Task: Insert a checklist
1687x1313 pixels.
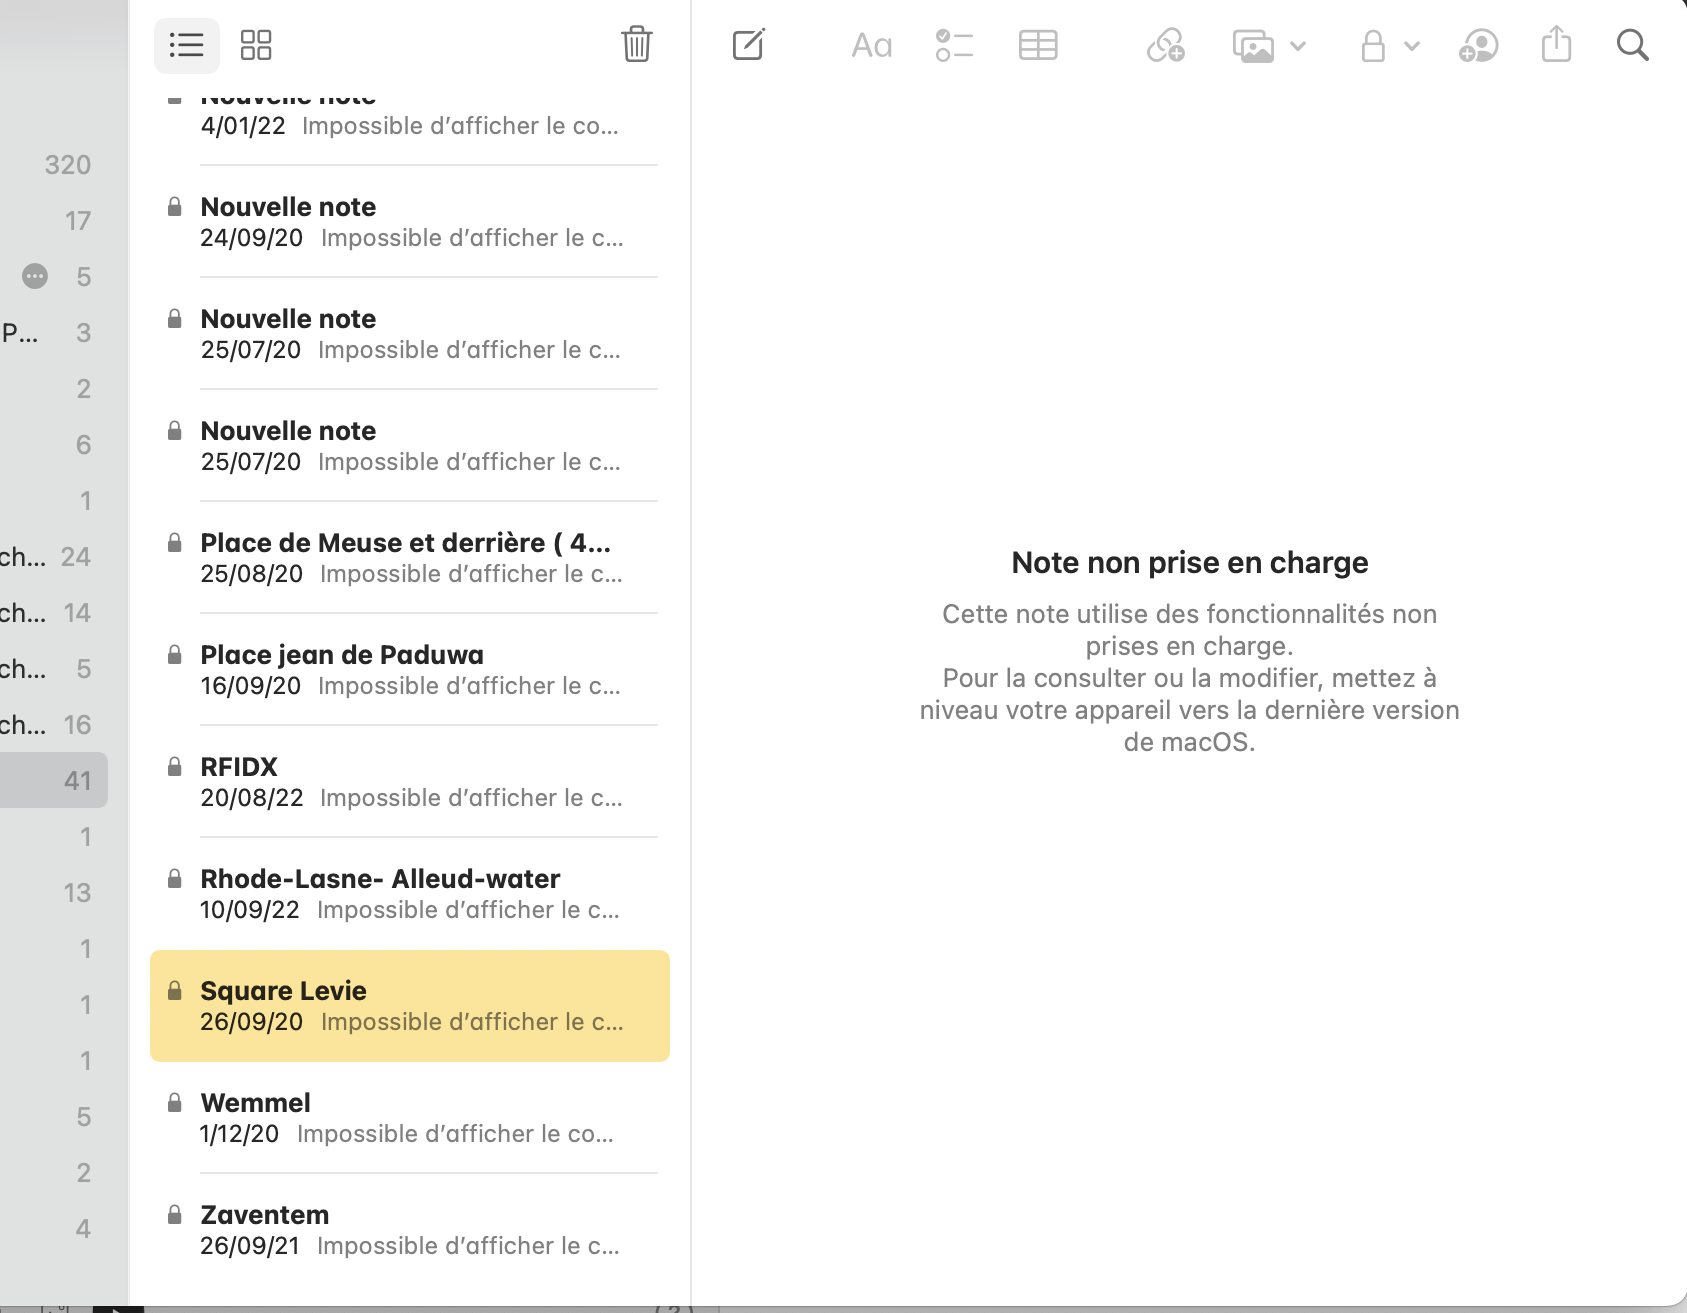Action: (x=954, y=45)
